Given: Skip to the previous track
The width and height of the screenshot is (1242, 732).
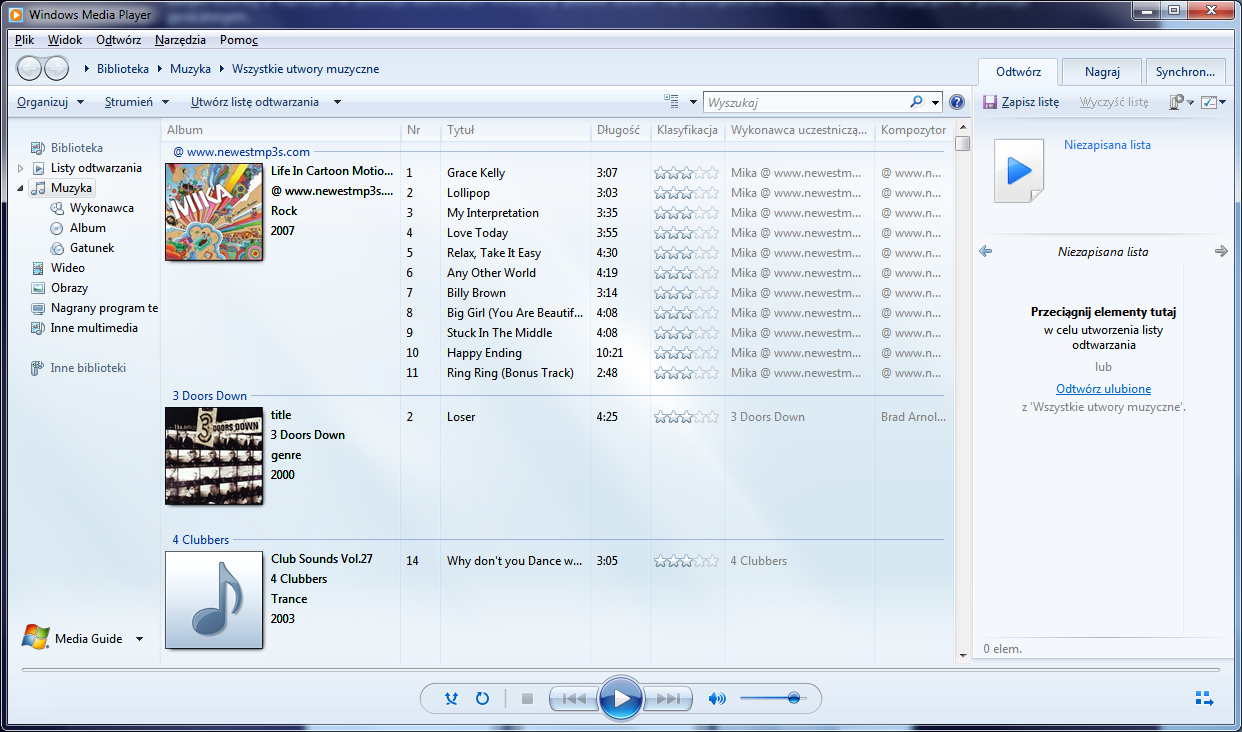Looking at the screenshot, I should pyautogui.click(x=574, y=699).
